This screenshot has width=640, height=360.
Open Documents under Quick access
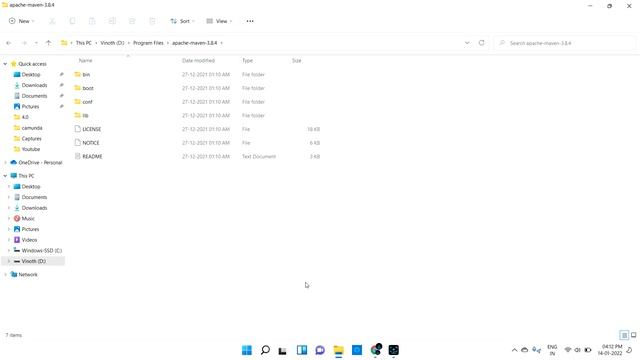[x=34, y=96]
